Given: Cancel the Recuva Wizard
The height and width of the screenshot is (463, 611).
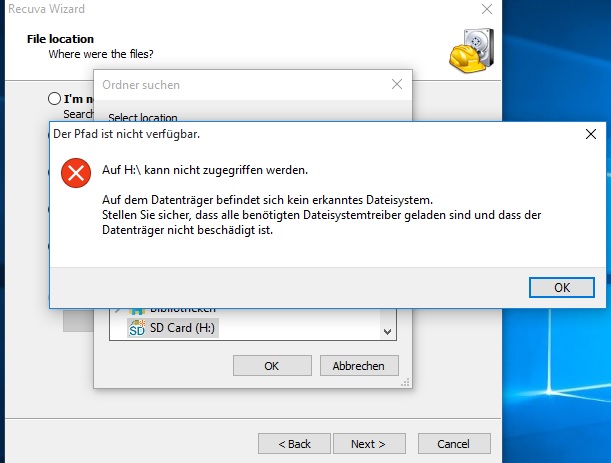Looking at the screenshot, I should [454, 444].
